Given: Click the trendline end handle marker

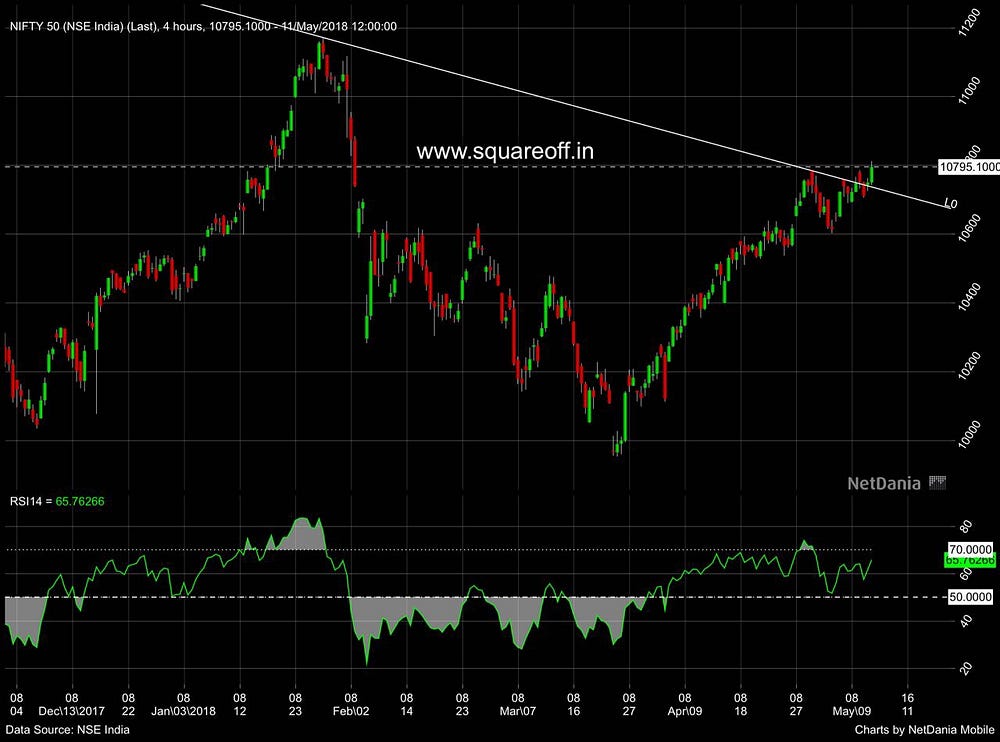Looking at the screenshot, I should 951,204.
